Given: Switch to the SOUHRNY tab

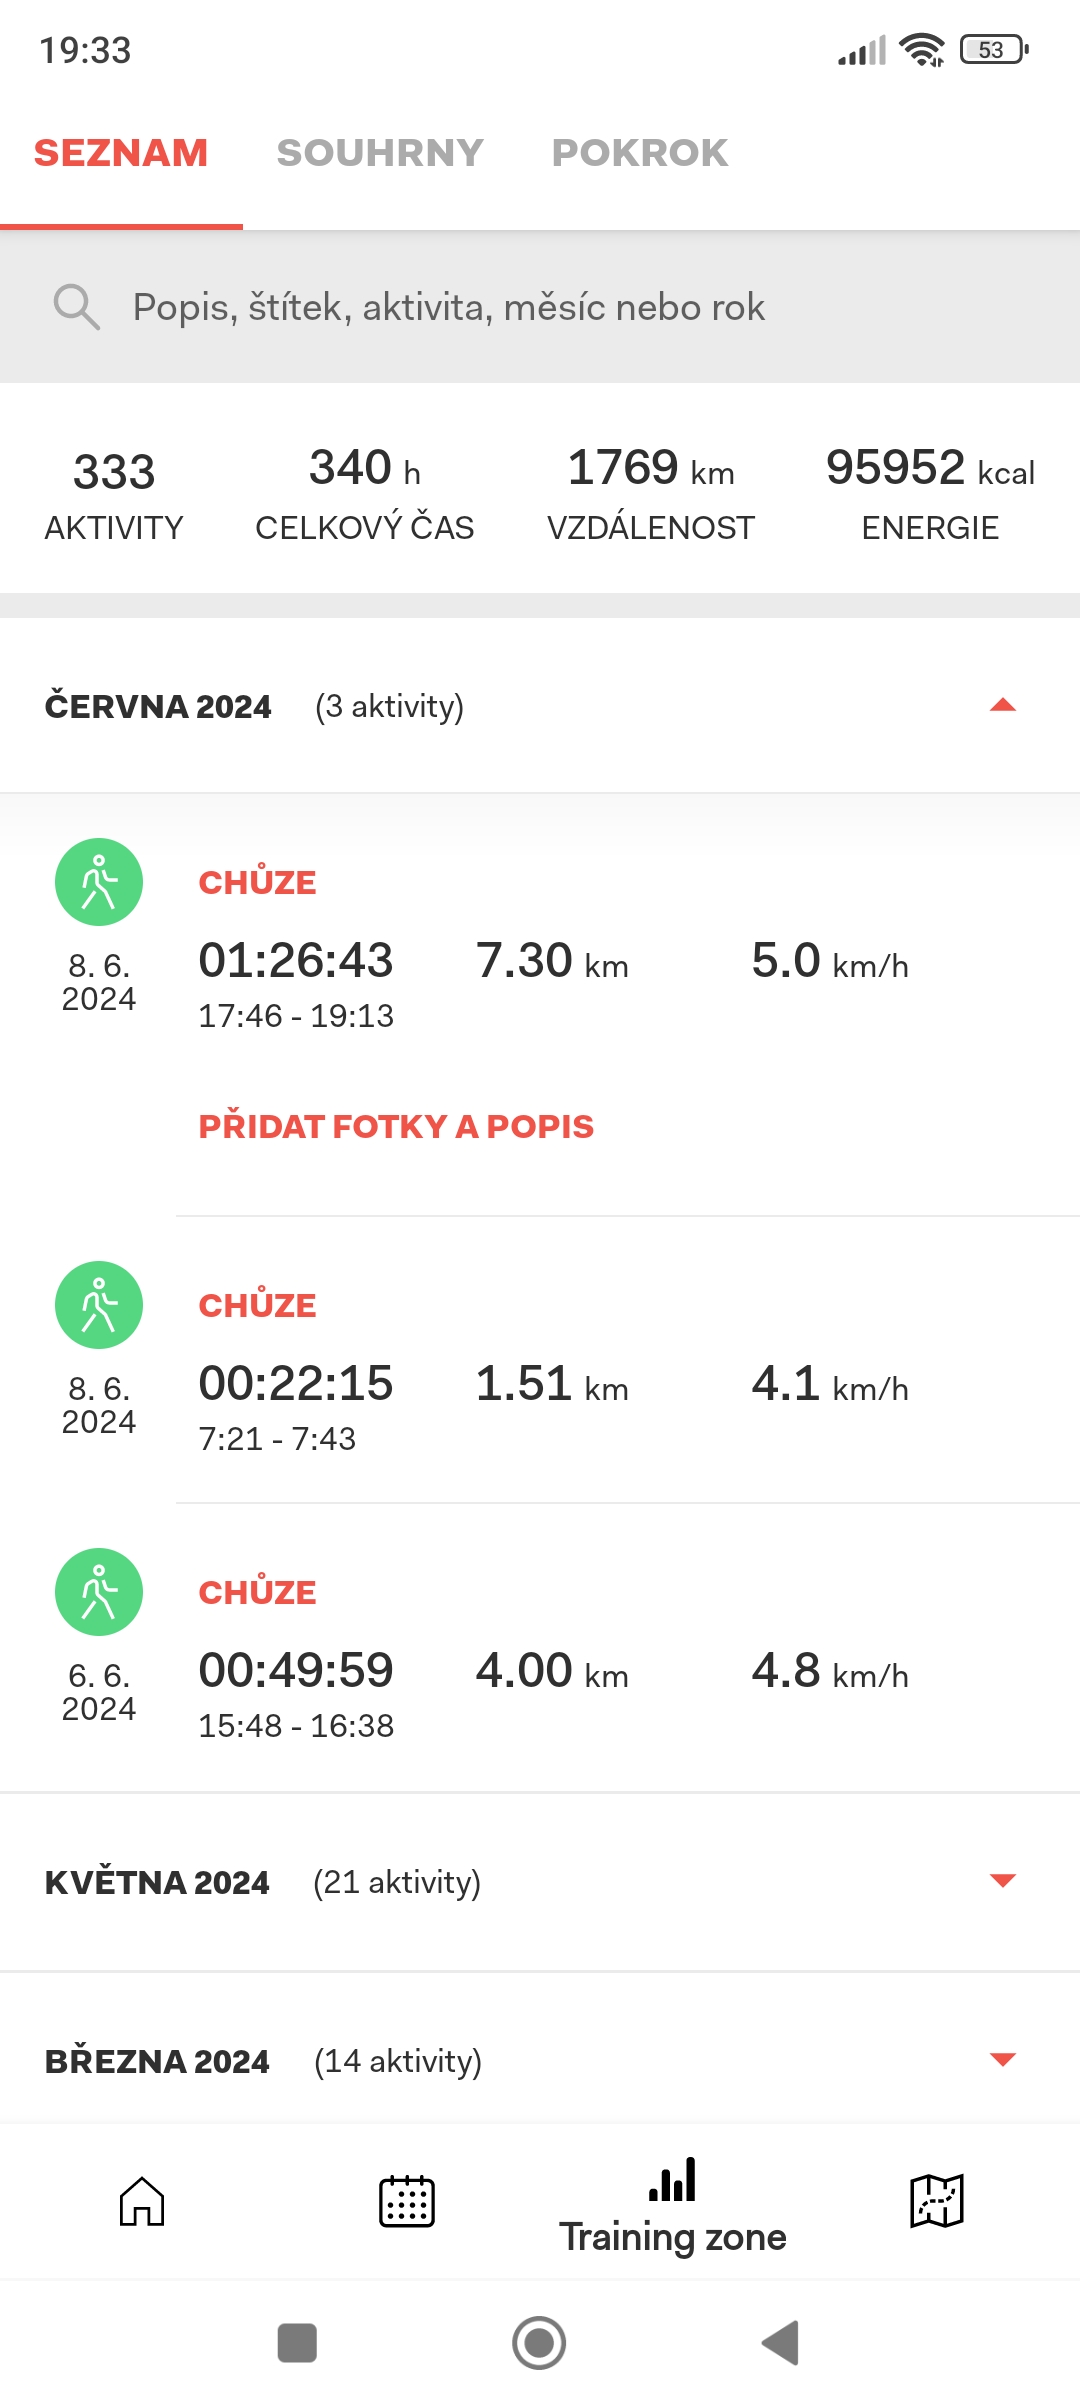Looking at the screenshot, I should 380,153.
